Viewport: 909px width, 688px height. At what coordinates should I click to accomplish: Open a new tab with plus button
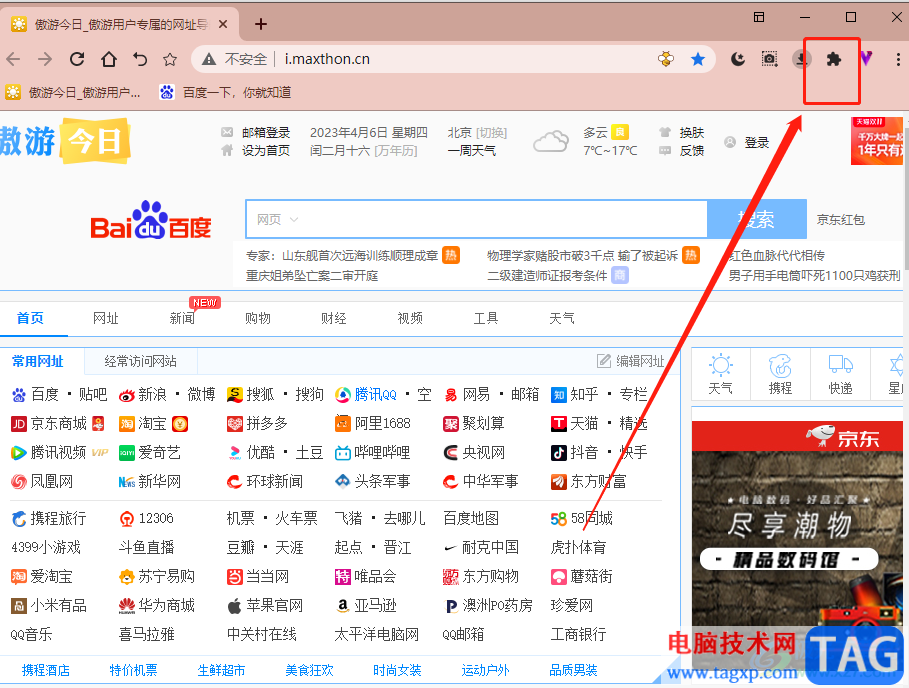click(x=261, y=24)
